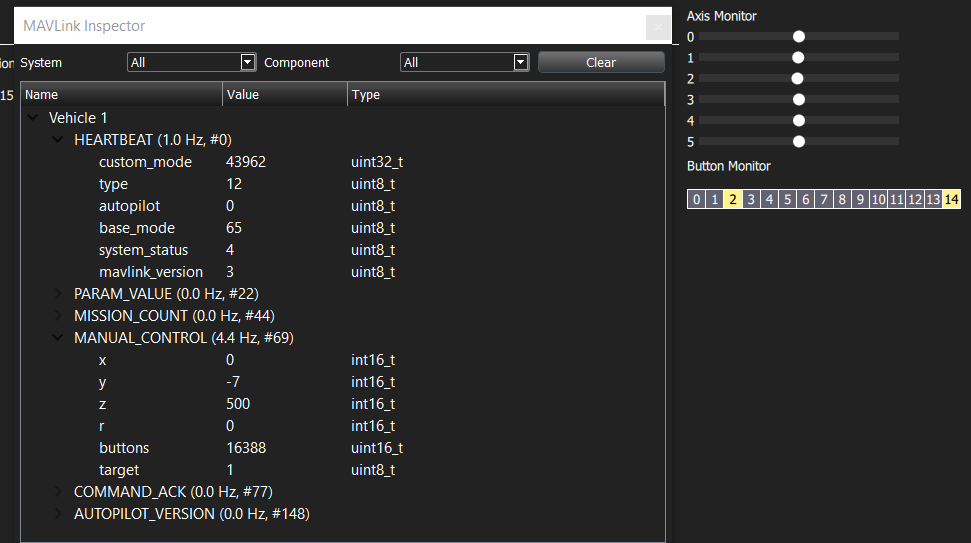Viewport: 971px width, 543px height.
Task: Click Button Monitor indicator 10
Action: (879, 199)
